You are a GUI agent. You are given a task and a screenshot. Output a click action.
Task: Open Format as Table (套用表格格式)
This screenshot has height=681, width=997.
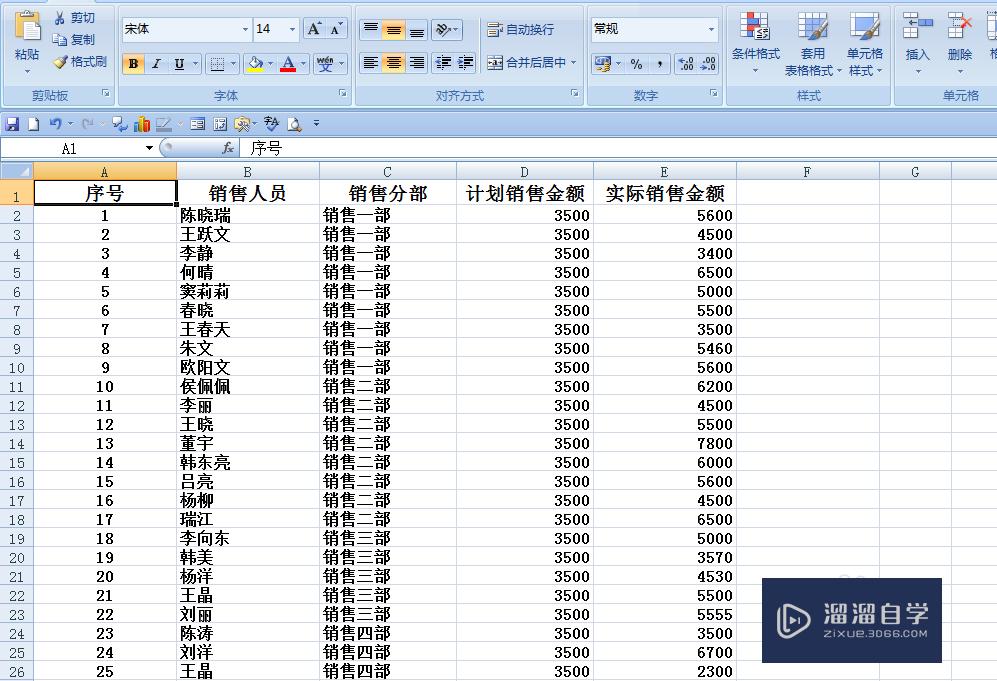(x=813, y=43)
